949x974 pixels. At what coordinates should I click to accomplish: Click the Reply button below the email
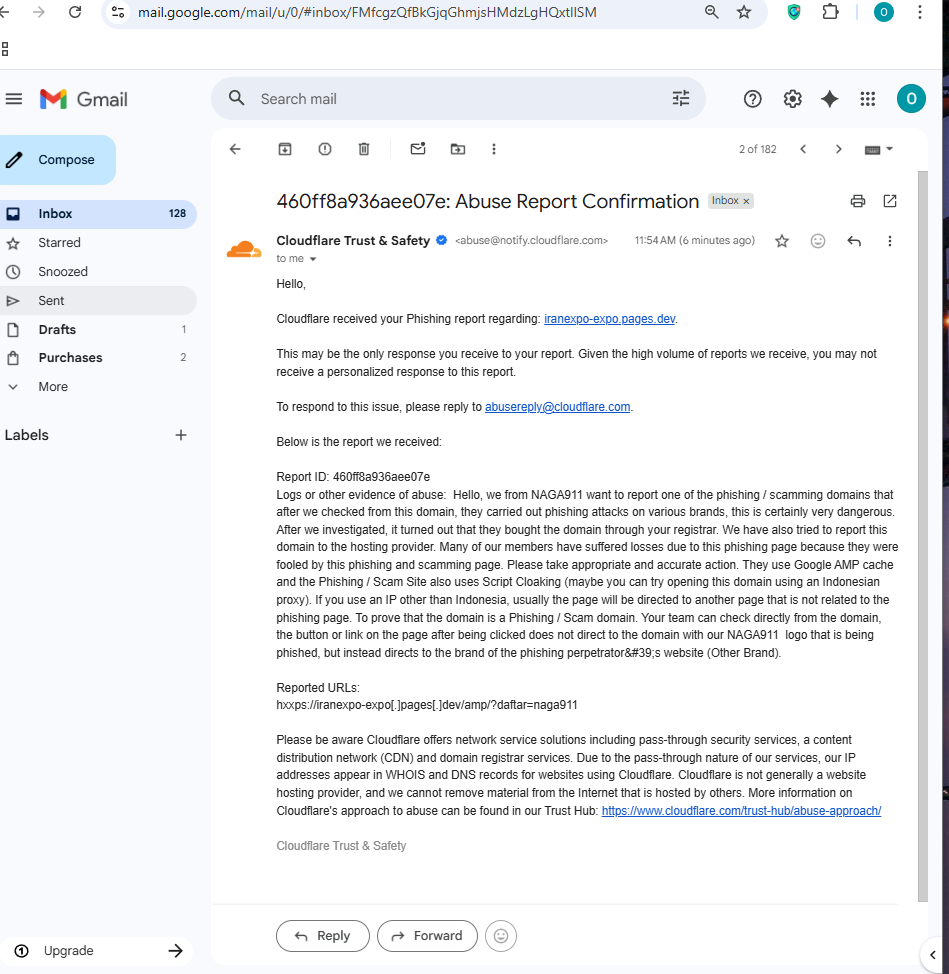tap(323, 935)
